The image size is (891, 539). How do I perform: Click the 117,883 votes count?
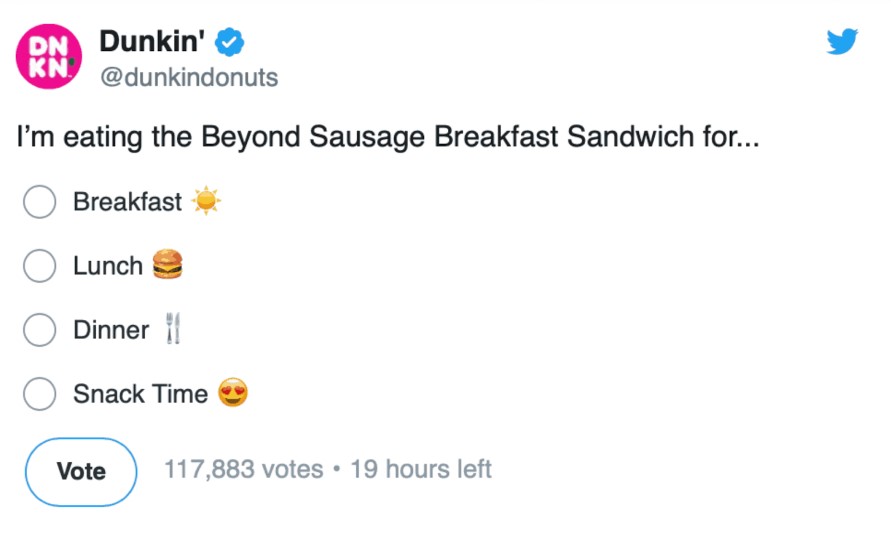coord(243,469)
